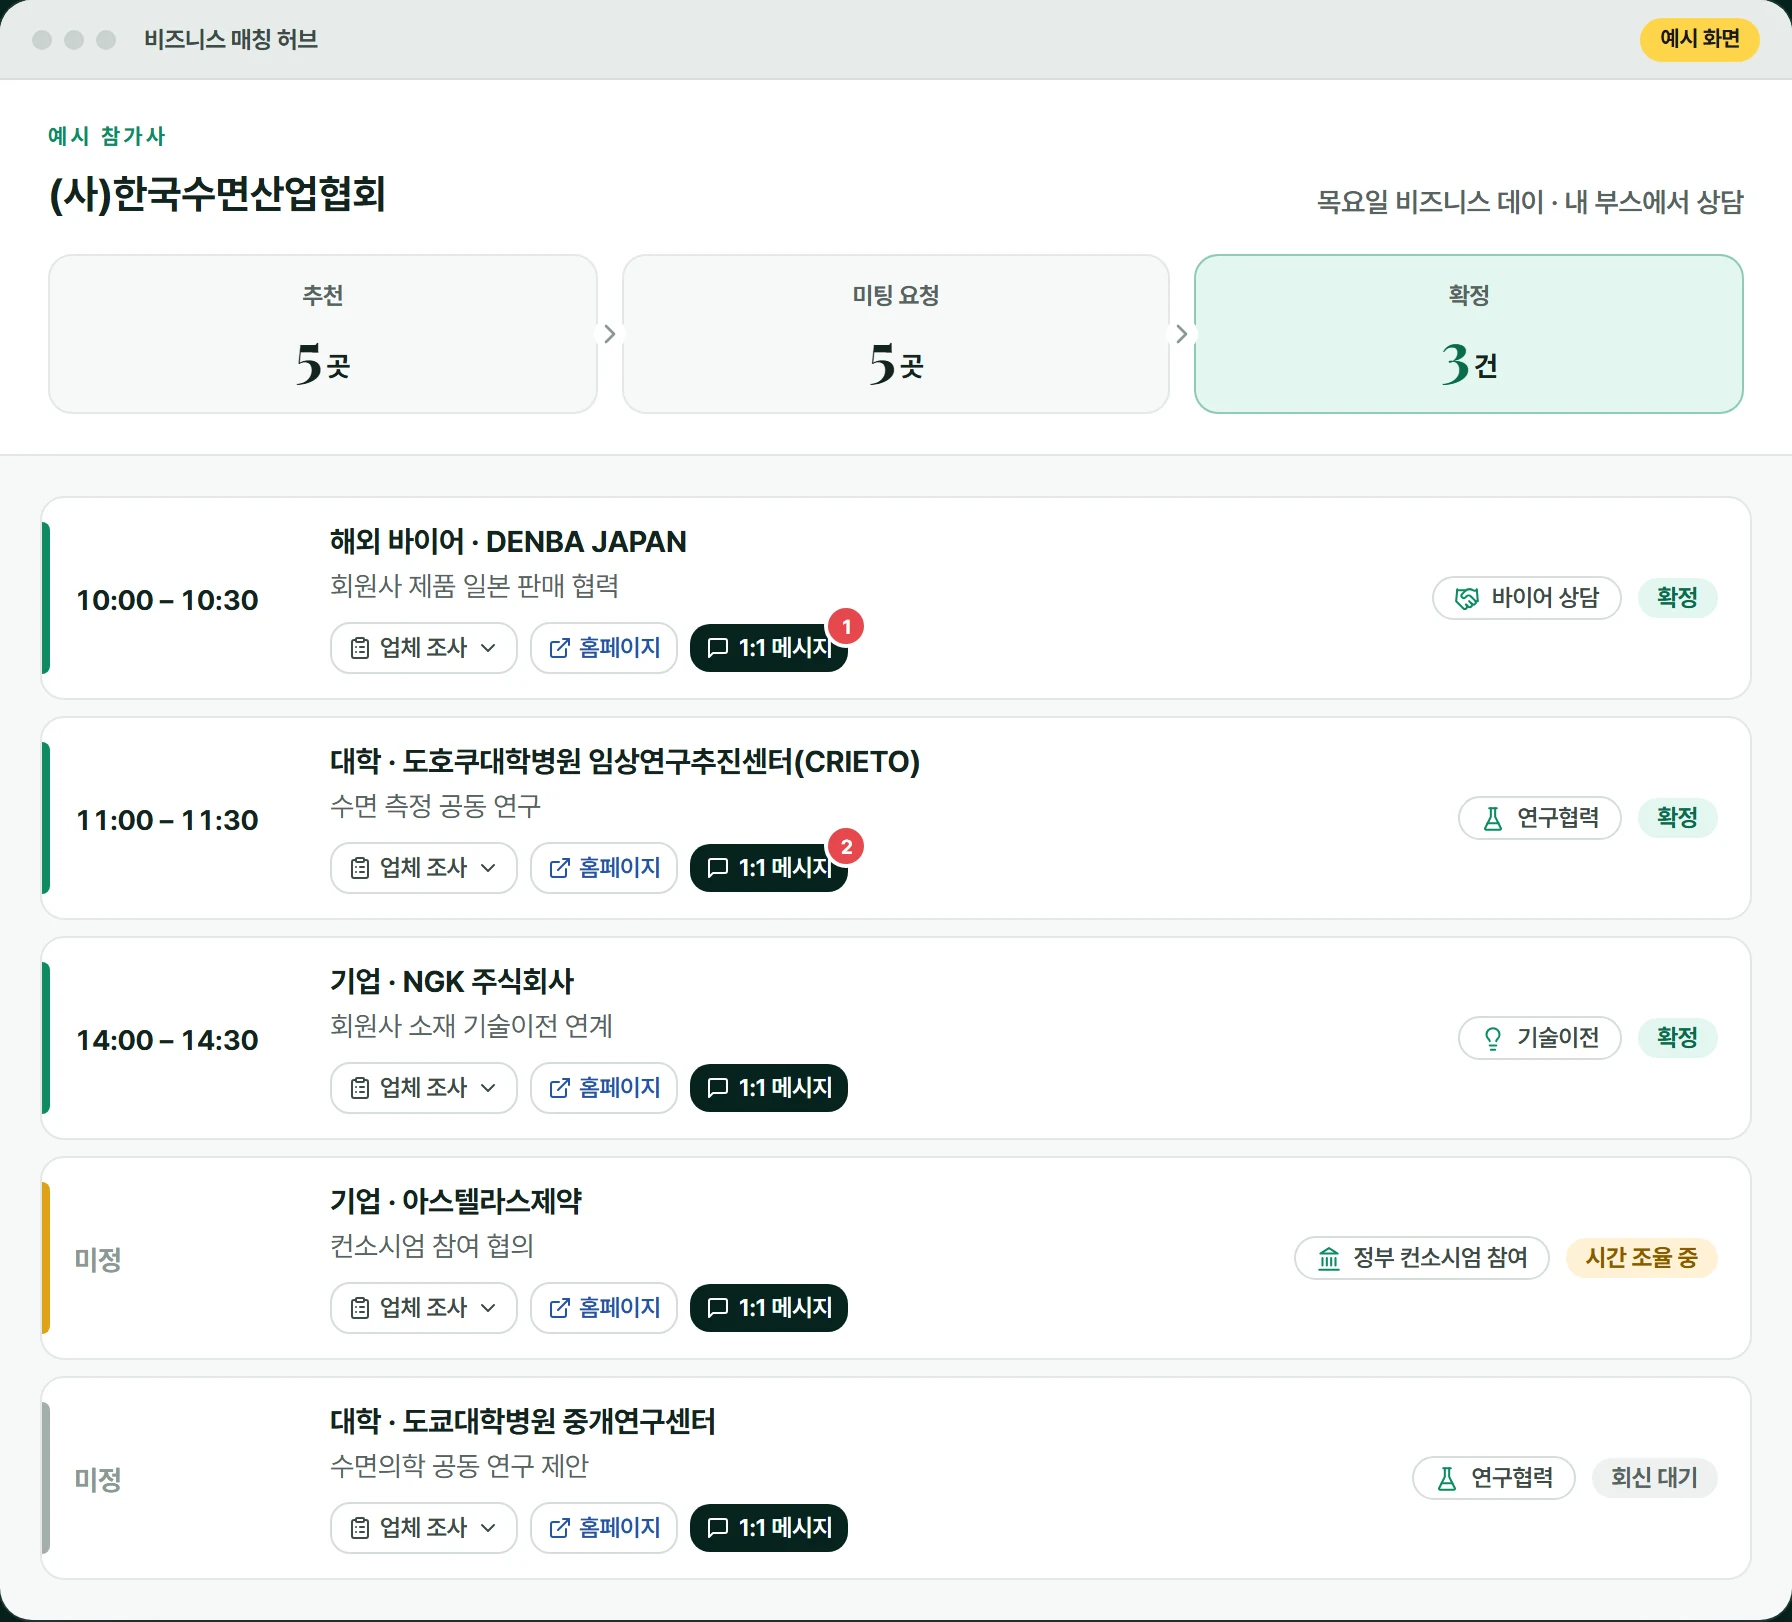Open 1:1 메시지 for DENBA JAPAN
The width and height of the screenshot is (1792, 1622).
(x=768, y=648)
